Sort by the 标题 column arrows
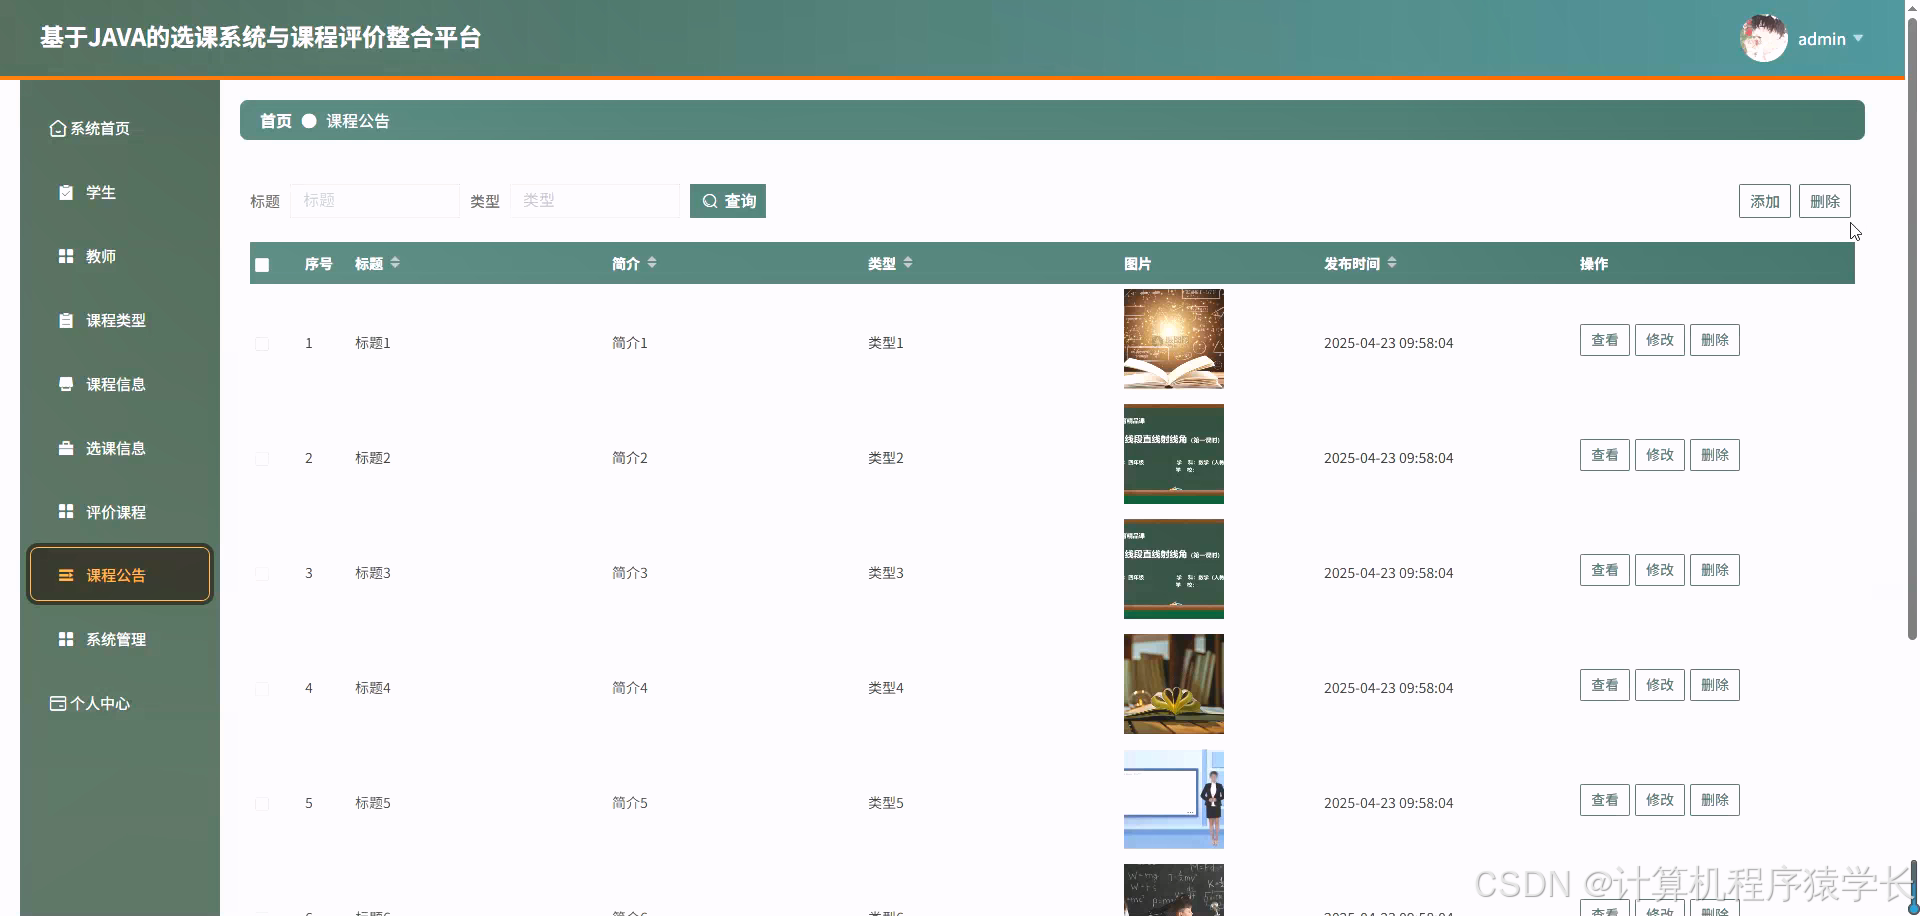 pos(395,262)
